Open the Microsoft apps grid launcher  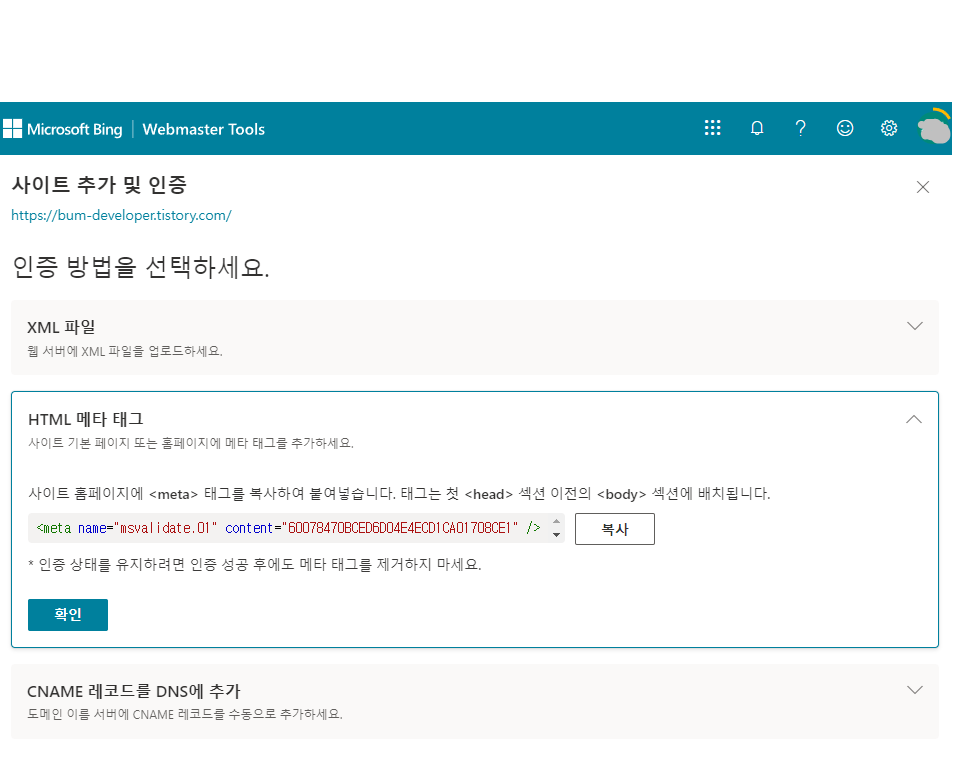tap(712, 128)
